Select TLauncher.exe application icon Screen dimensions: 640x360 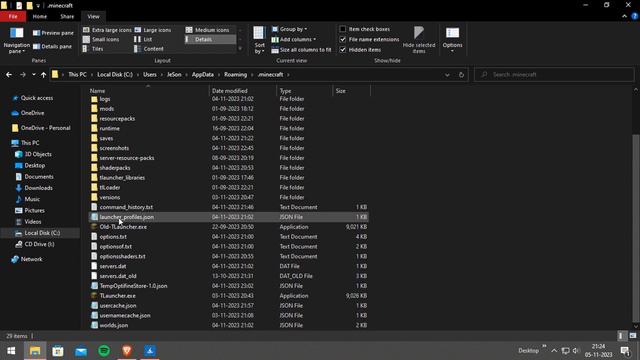(x=94, y=296)
